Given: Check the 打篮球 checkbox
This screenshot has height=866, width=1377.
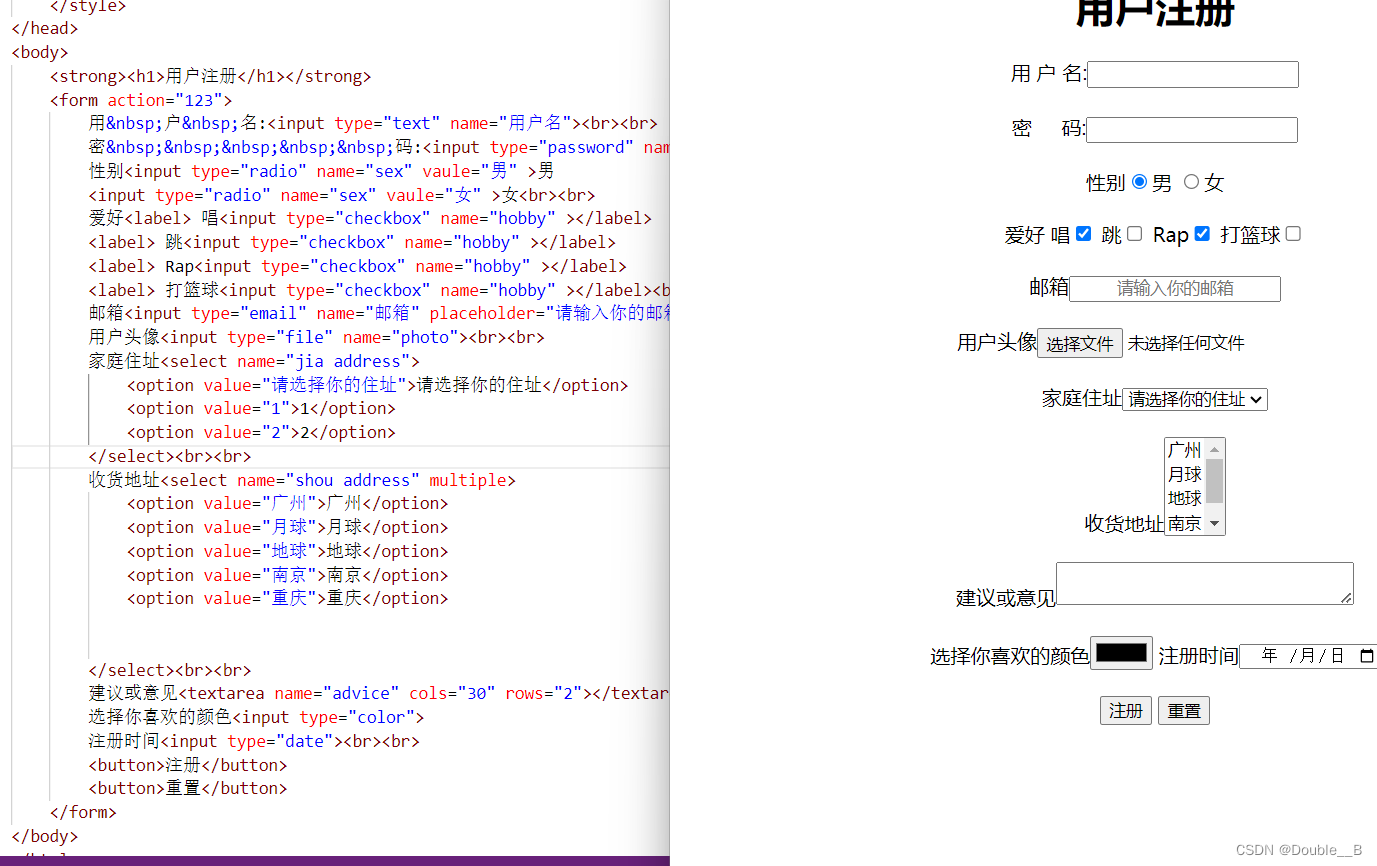Looking at the screenshot, I should pos(1292,233).
